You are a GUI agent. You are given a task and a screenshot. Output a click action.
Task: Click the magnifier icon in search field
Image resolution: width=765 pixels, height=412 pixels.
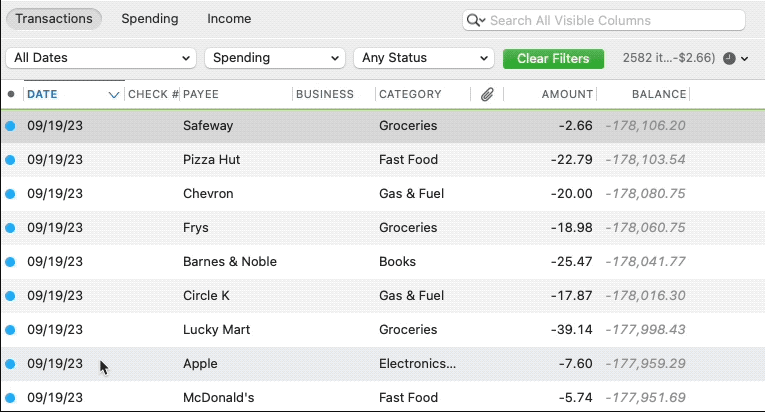(476, 20)
